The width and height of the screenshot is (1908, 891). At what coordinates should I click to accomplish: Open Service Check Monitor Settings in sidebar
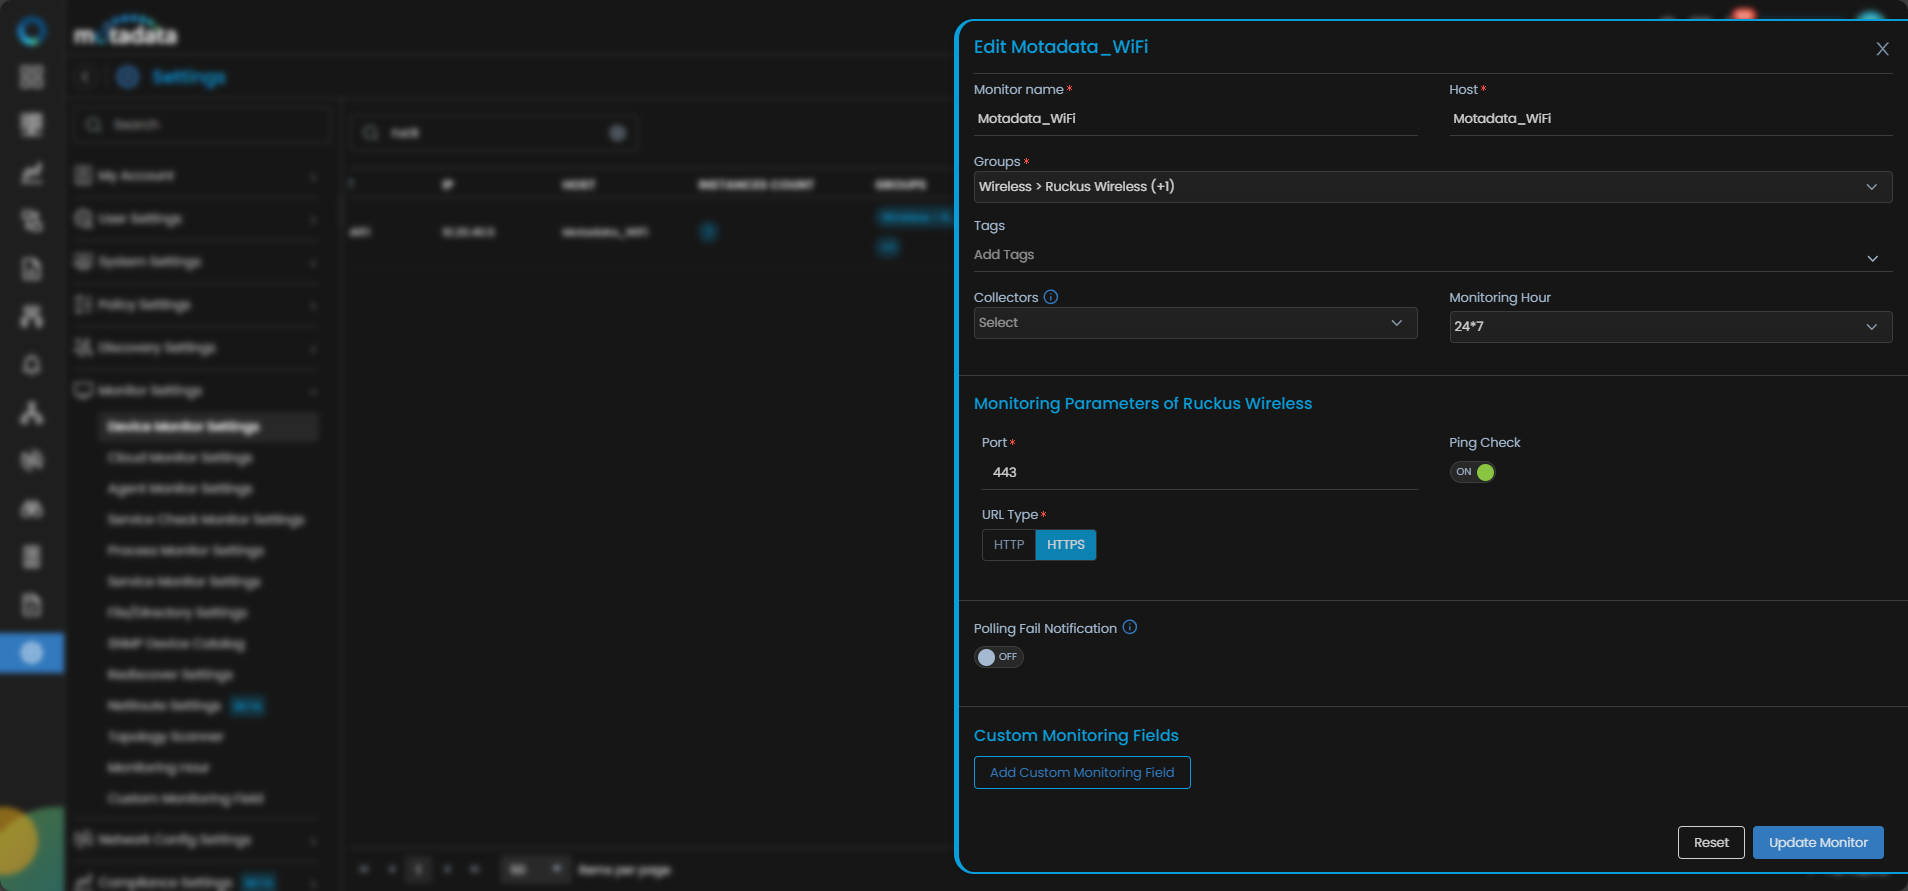click(x=207, y=520)
